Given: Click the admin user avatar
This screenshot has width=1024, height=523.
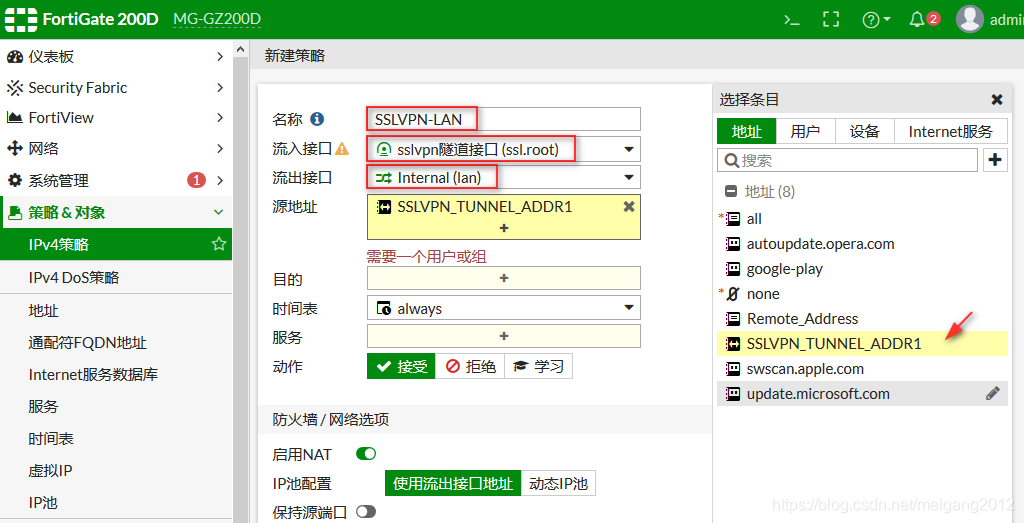Looking at the screenshot, I should click(970, 19).
